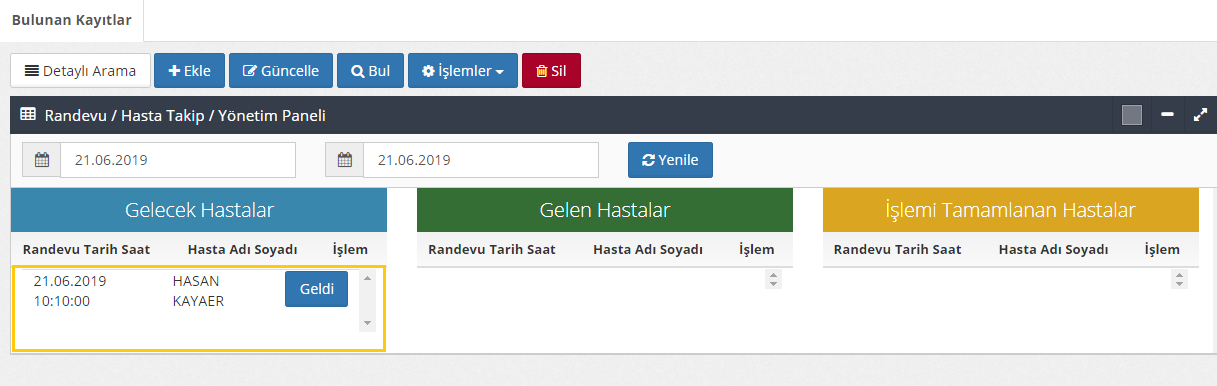Click the Bul find button
Image resolution: width=1217 pixels, height=386 pixels.
click(x=370, y=71)
